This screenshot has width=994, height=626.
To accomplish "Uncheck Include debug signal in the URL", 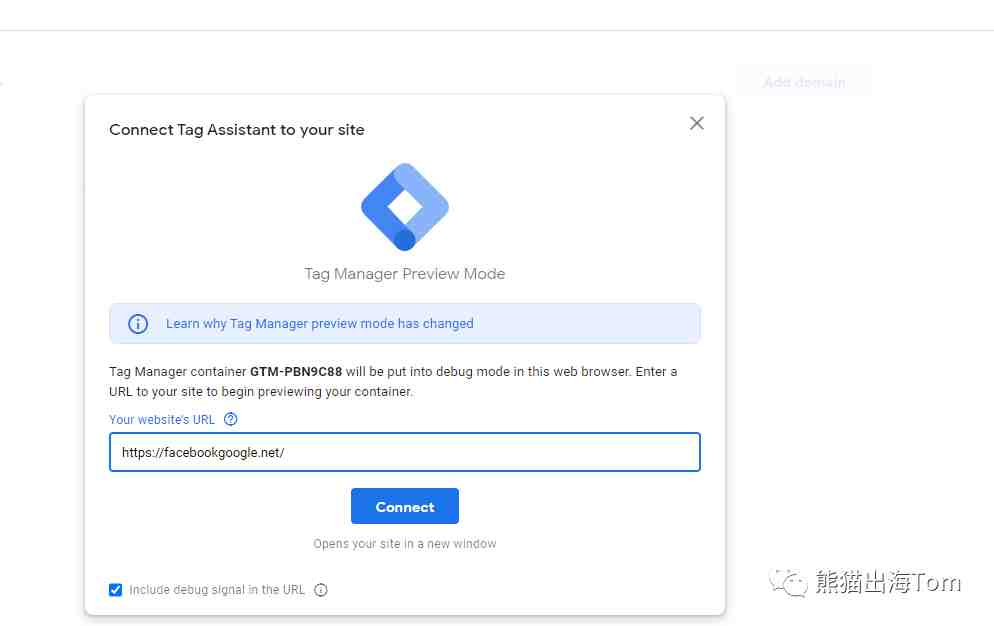I will (115, 590).
